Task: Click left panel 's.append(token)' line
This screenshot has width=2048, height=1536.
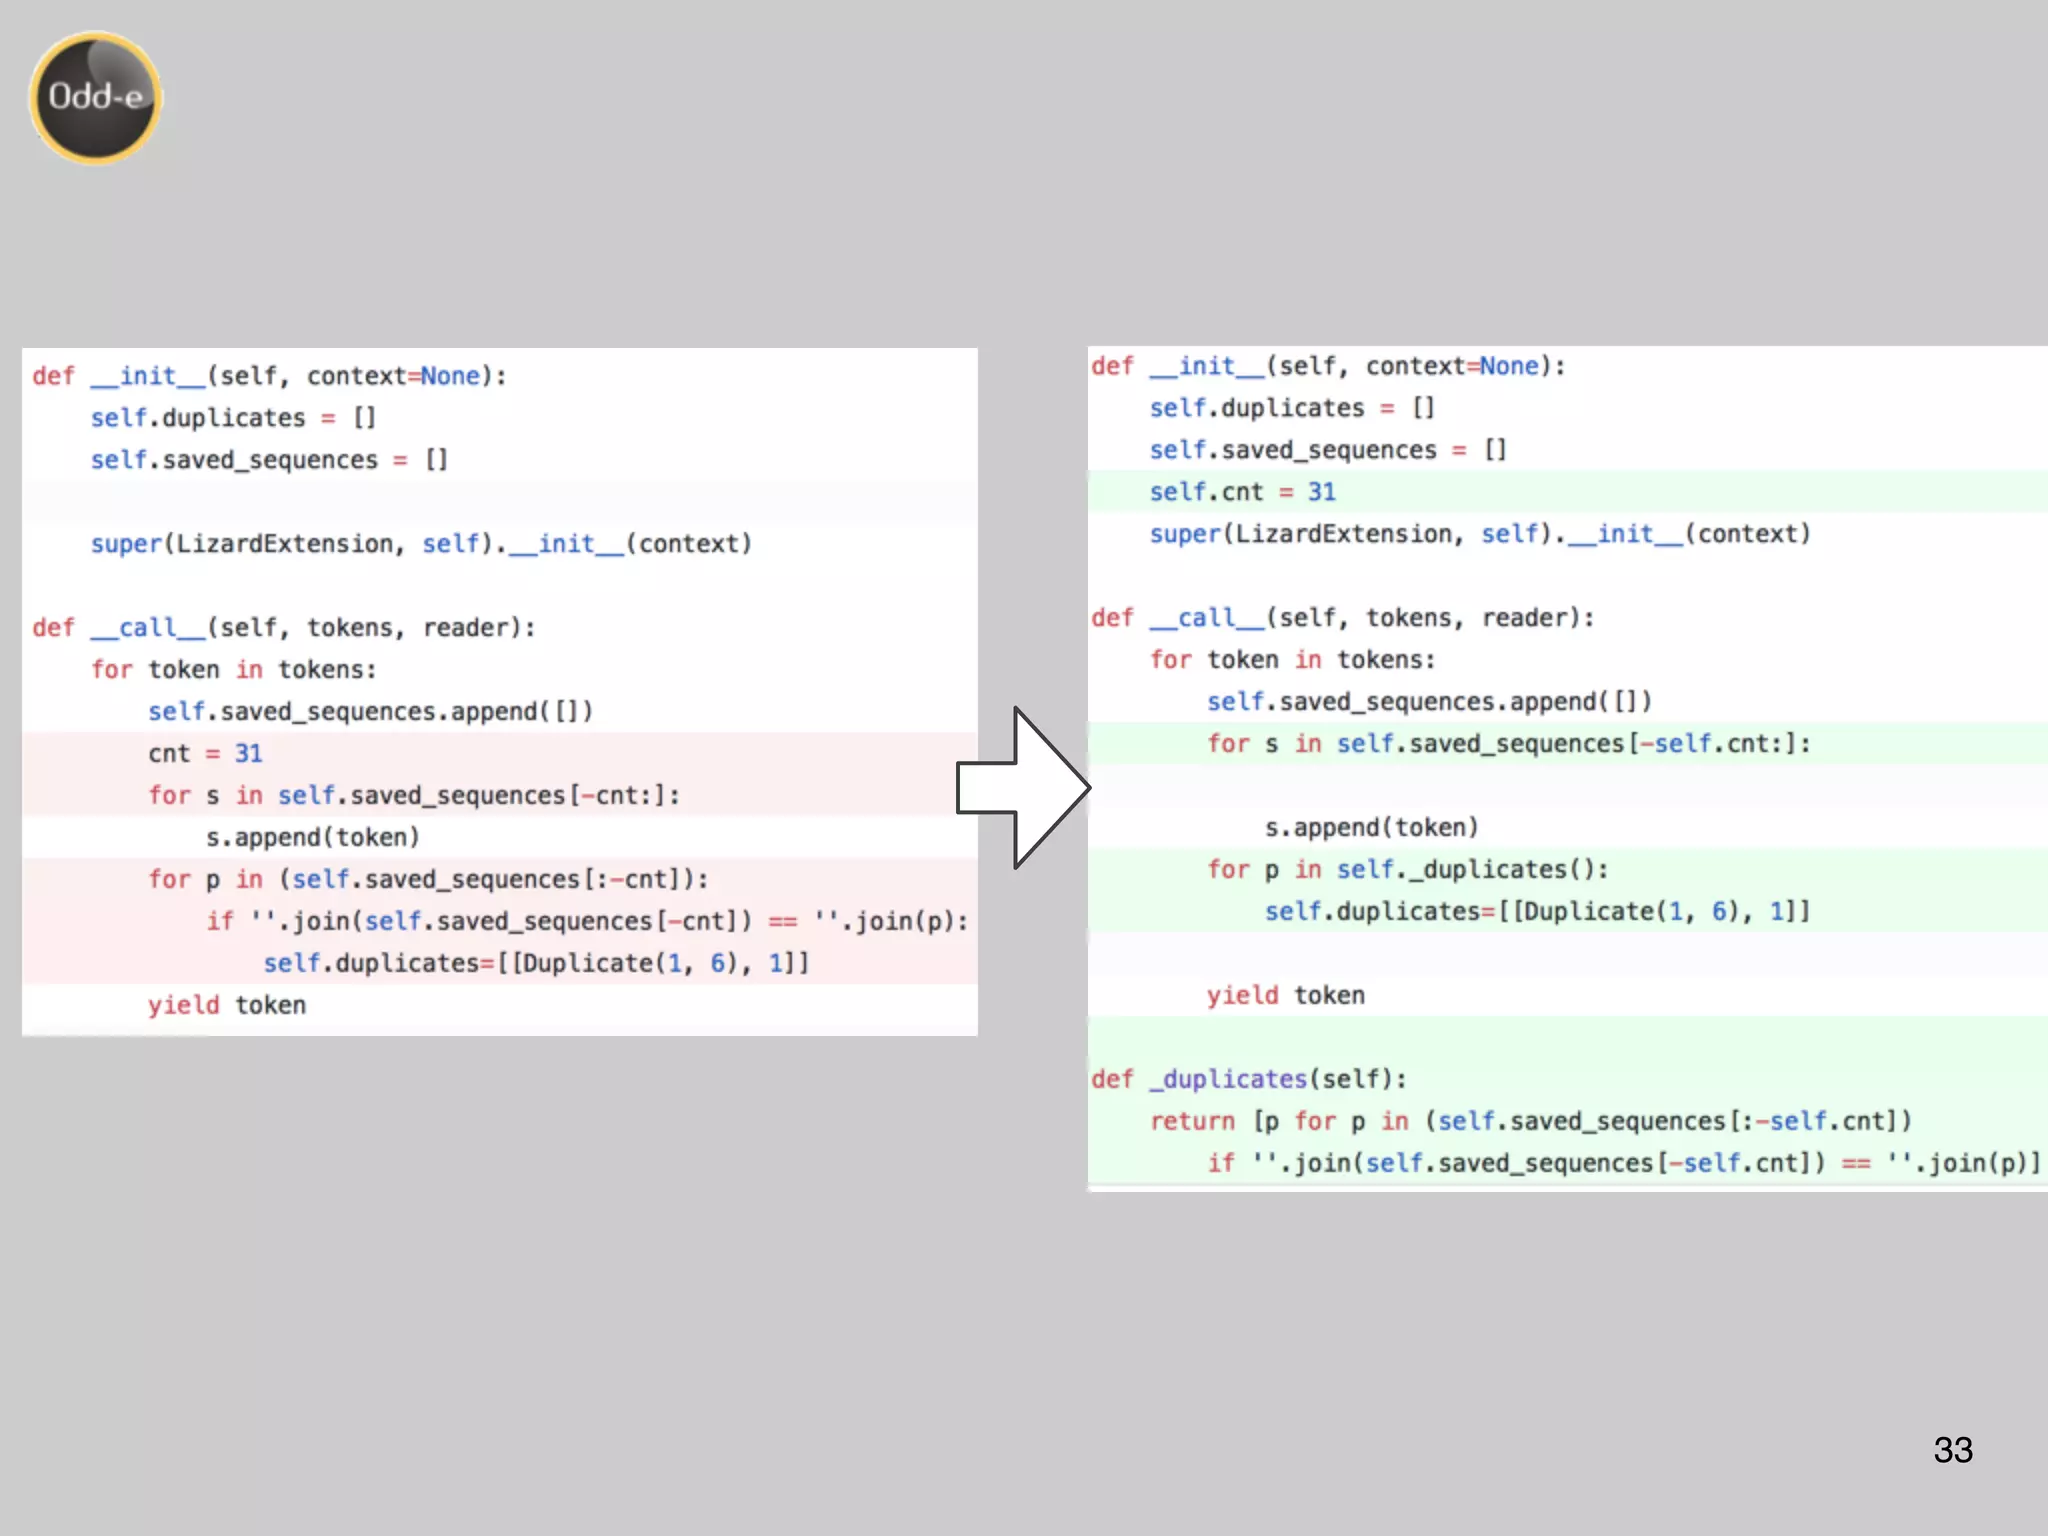Action: (312, 837)
